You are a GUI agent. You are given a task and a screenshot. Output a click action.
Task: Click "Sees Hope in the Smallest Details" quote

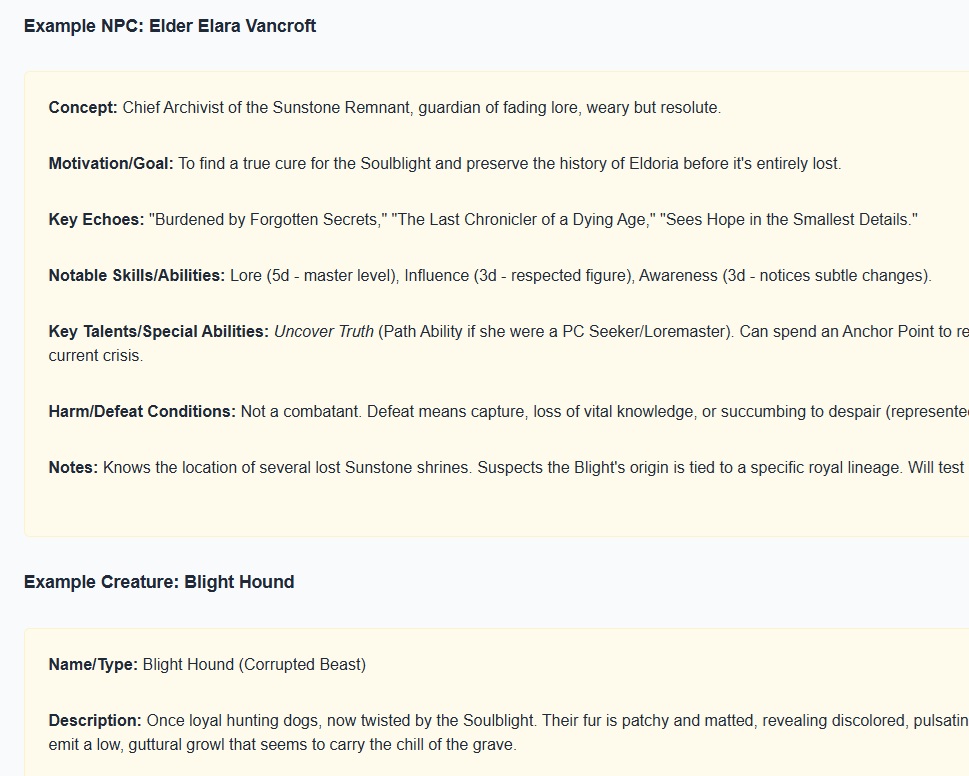(789, 219)
